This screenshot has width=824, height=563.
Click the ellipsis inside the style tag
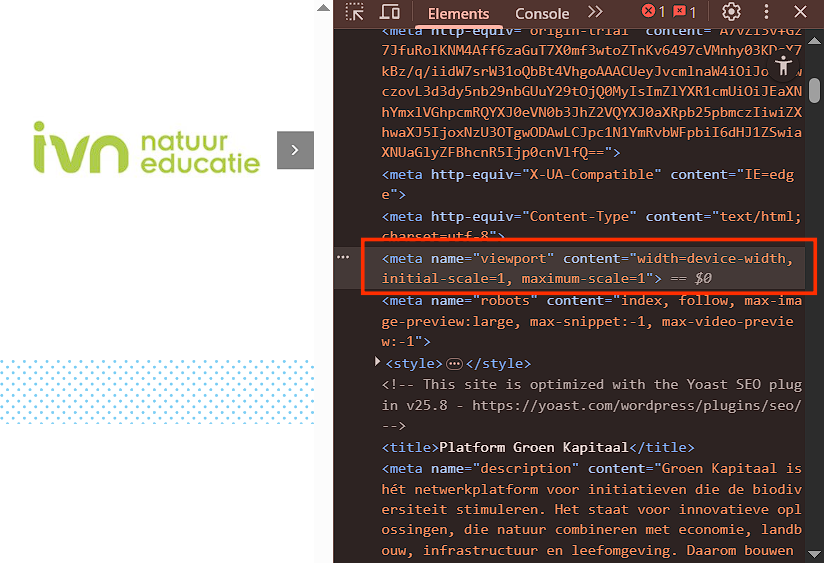pyautogui.click(x=454, y=364)
